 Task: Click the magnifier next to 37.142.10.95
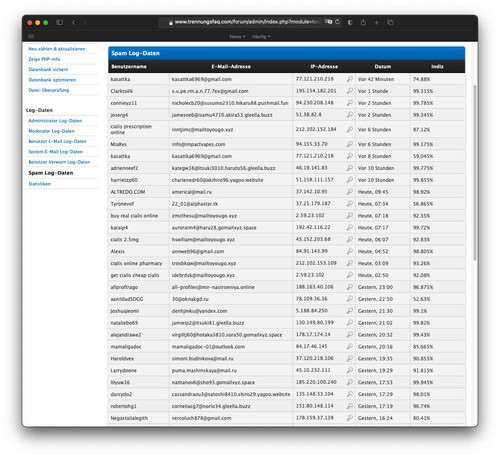coord(350,192)
